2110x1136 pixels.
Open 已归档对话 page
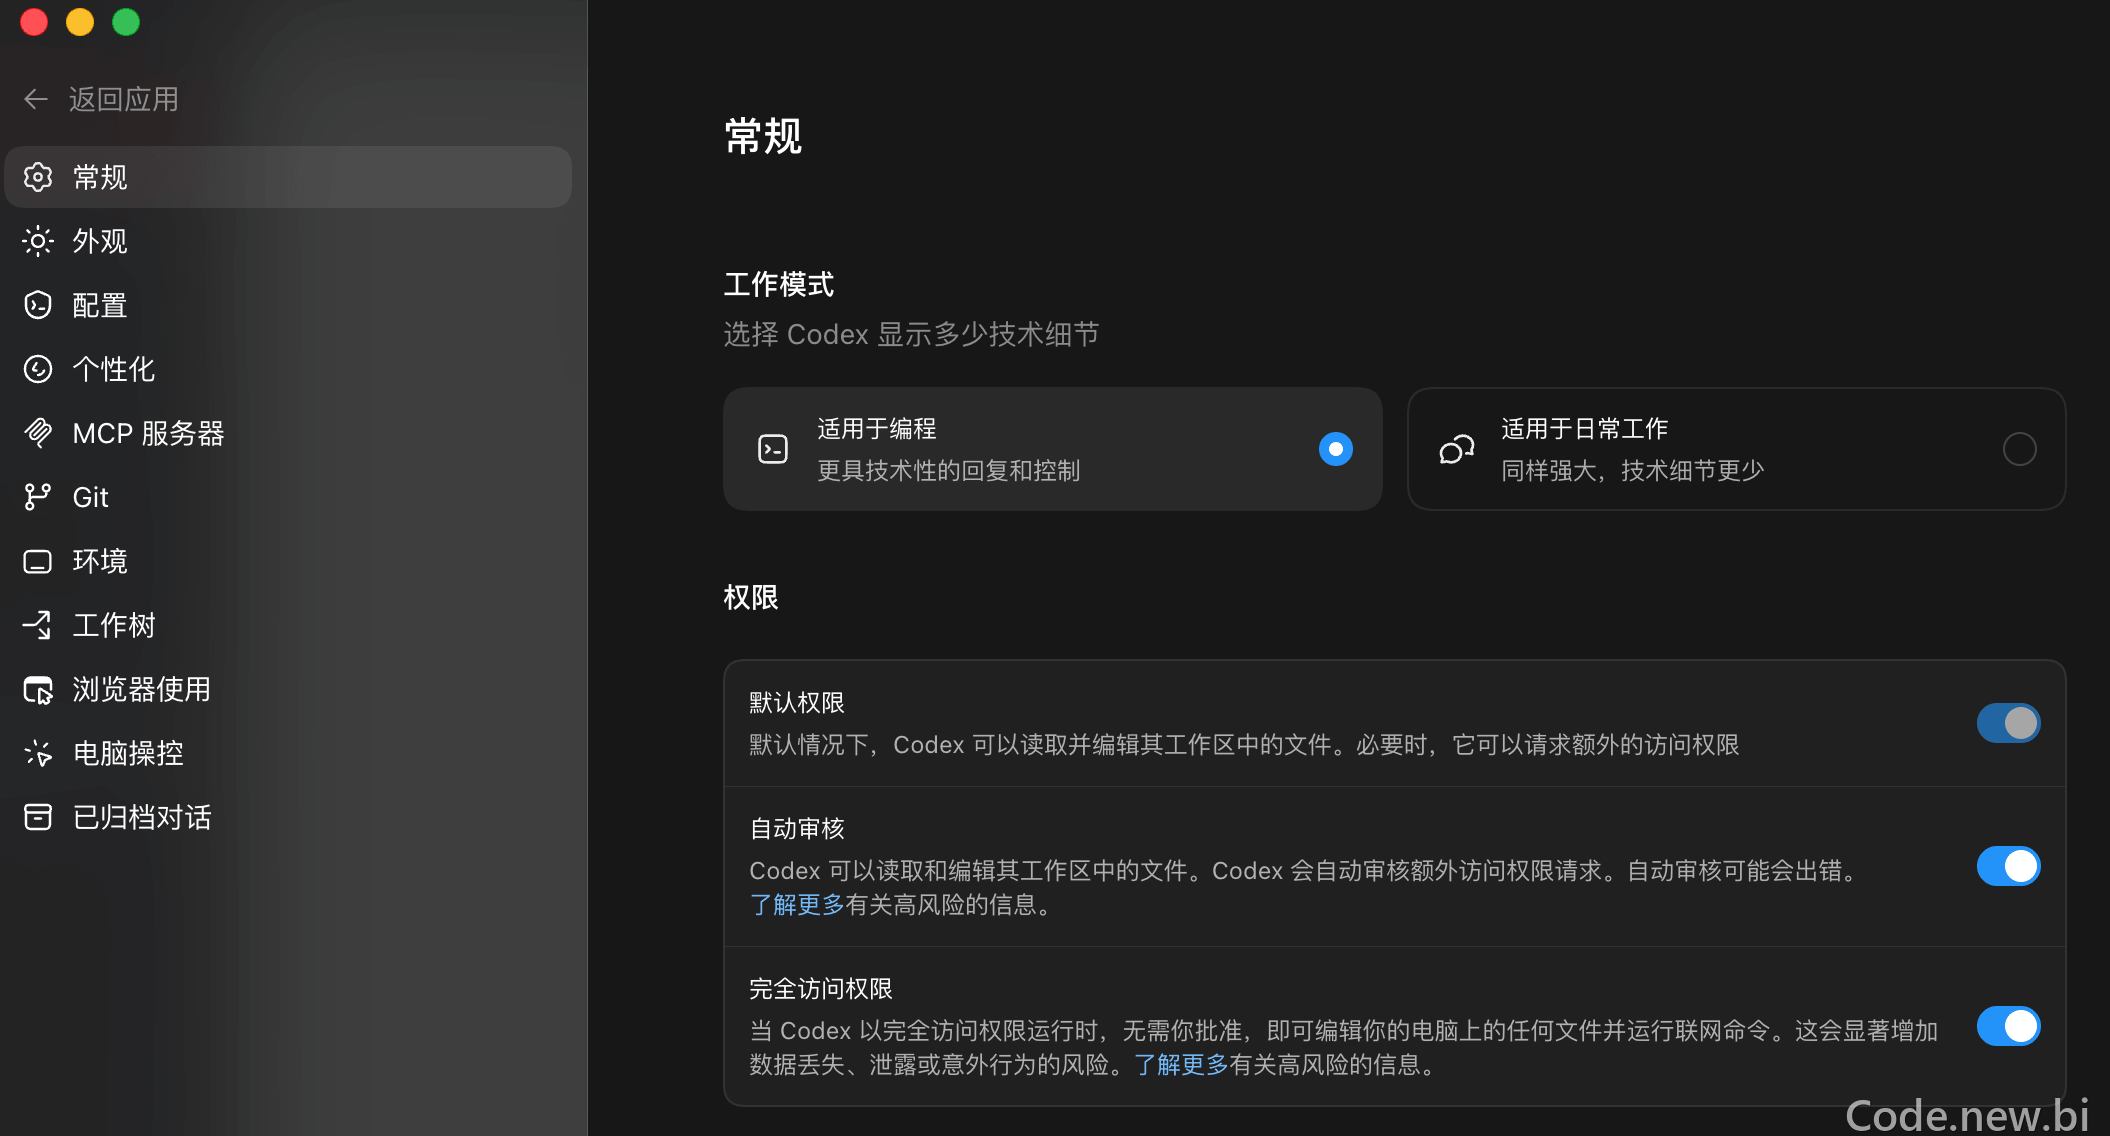click(288, 817)
